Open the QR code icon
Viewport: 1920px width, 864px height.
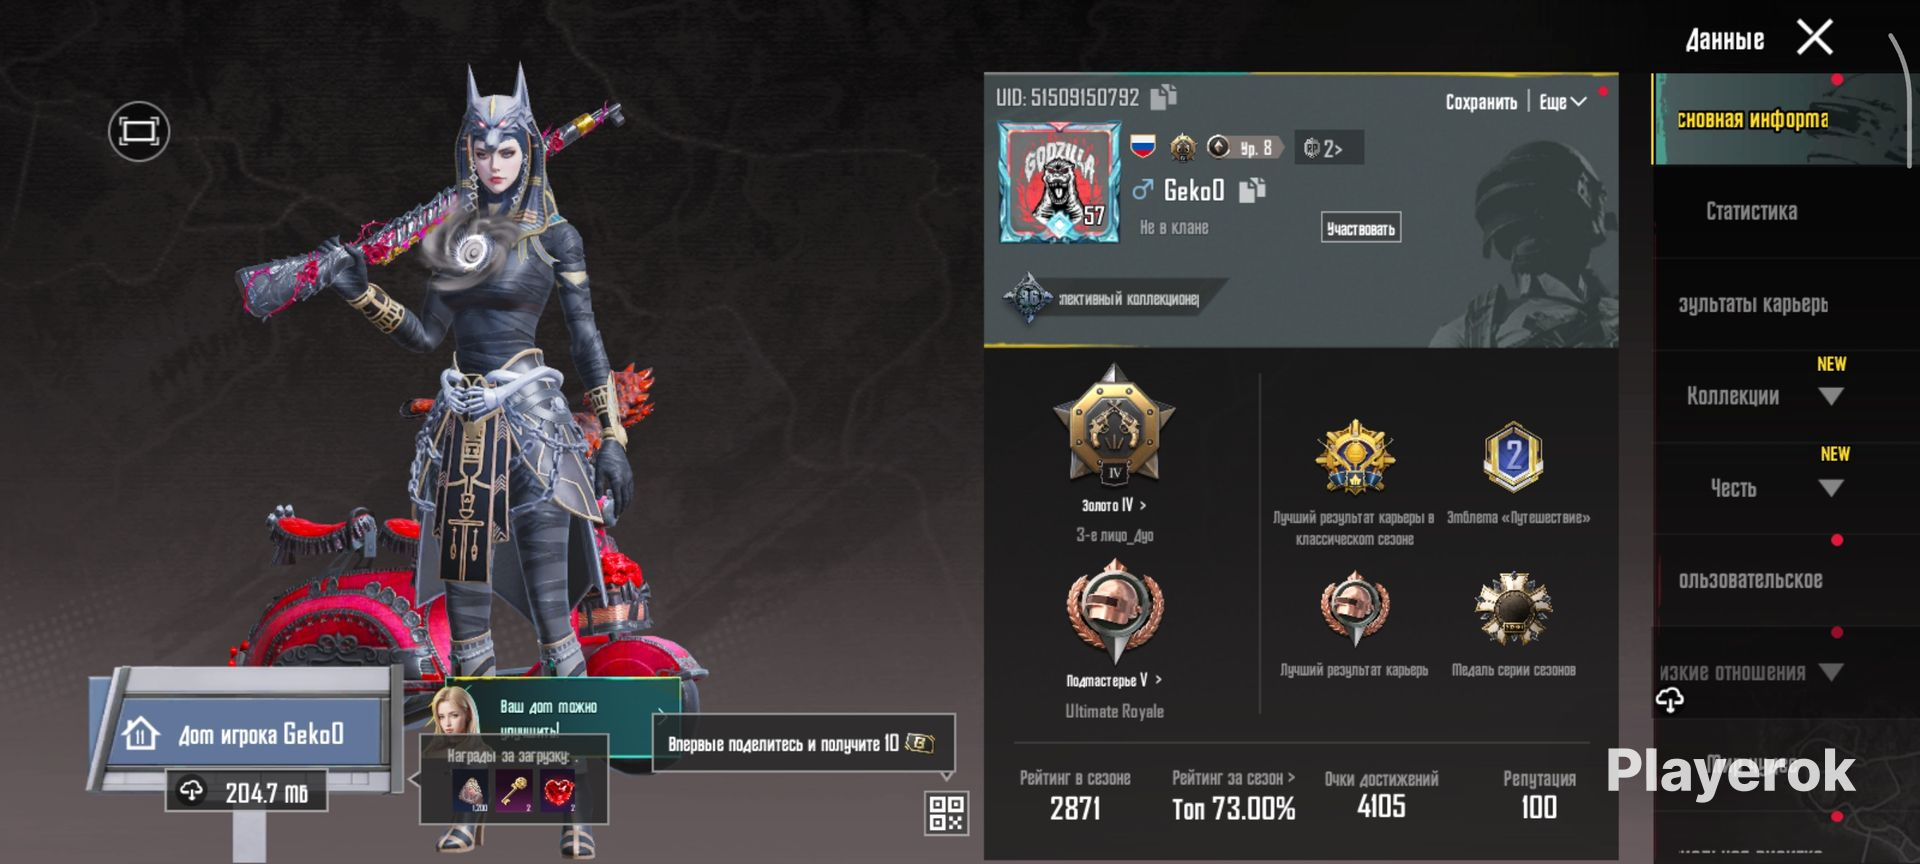(x=946, y=812)
